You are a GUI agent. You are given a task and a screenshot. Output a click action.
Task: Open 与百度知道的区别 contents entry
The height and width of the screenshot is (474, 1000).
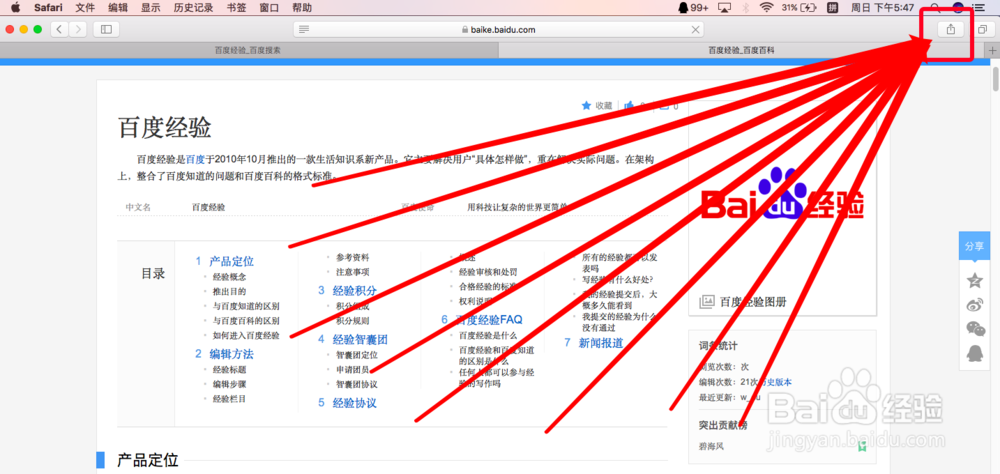click(246, 306)
